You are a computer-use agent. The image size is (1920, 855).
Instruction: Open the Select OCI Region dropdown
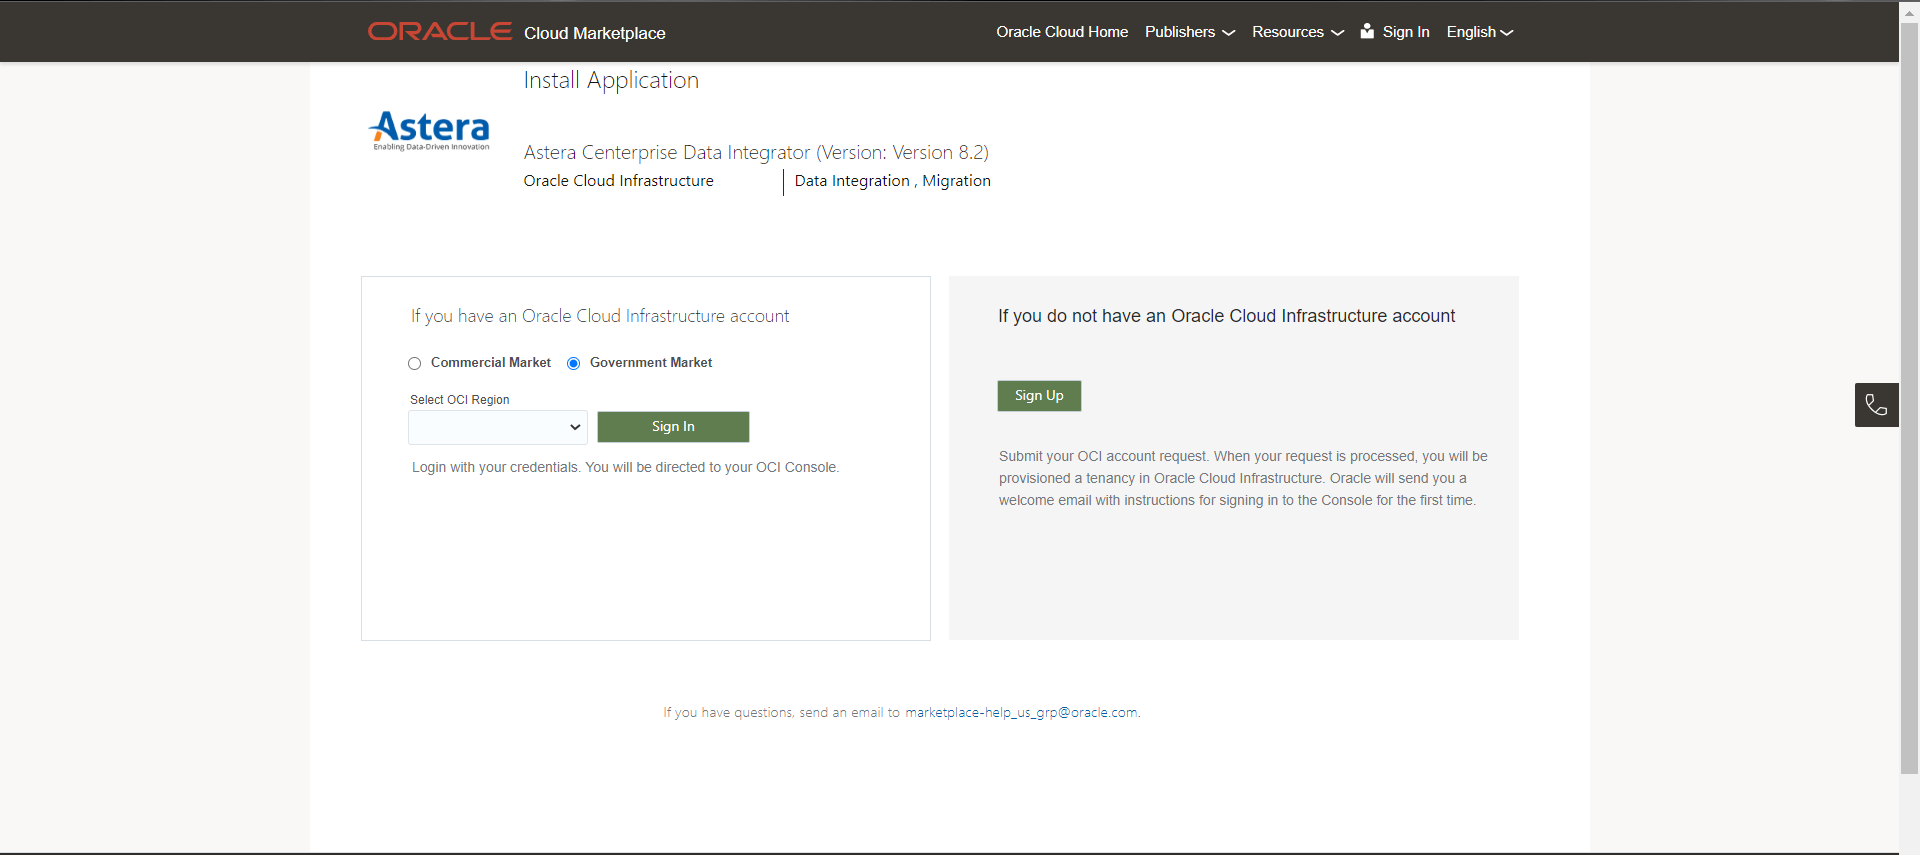pos(497,427)
